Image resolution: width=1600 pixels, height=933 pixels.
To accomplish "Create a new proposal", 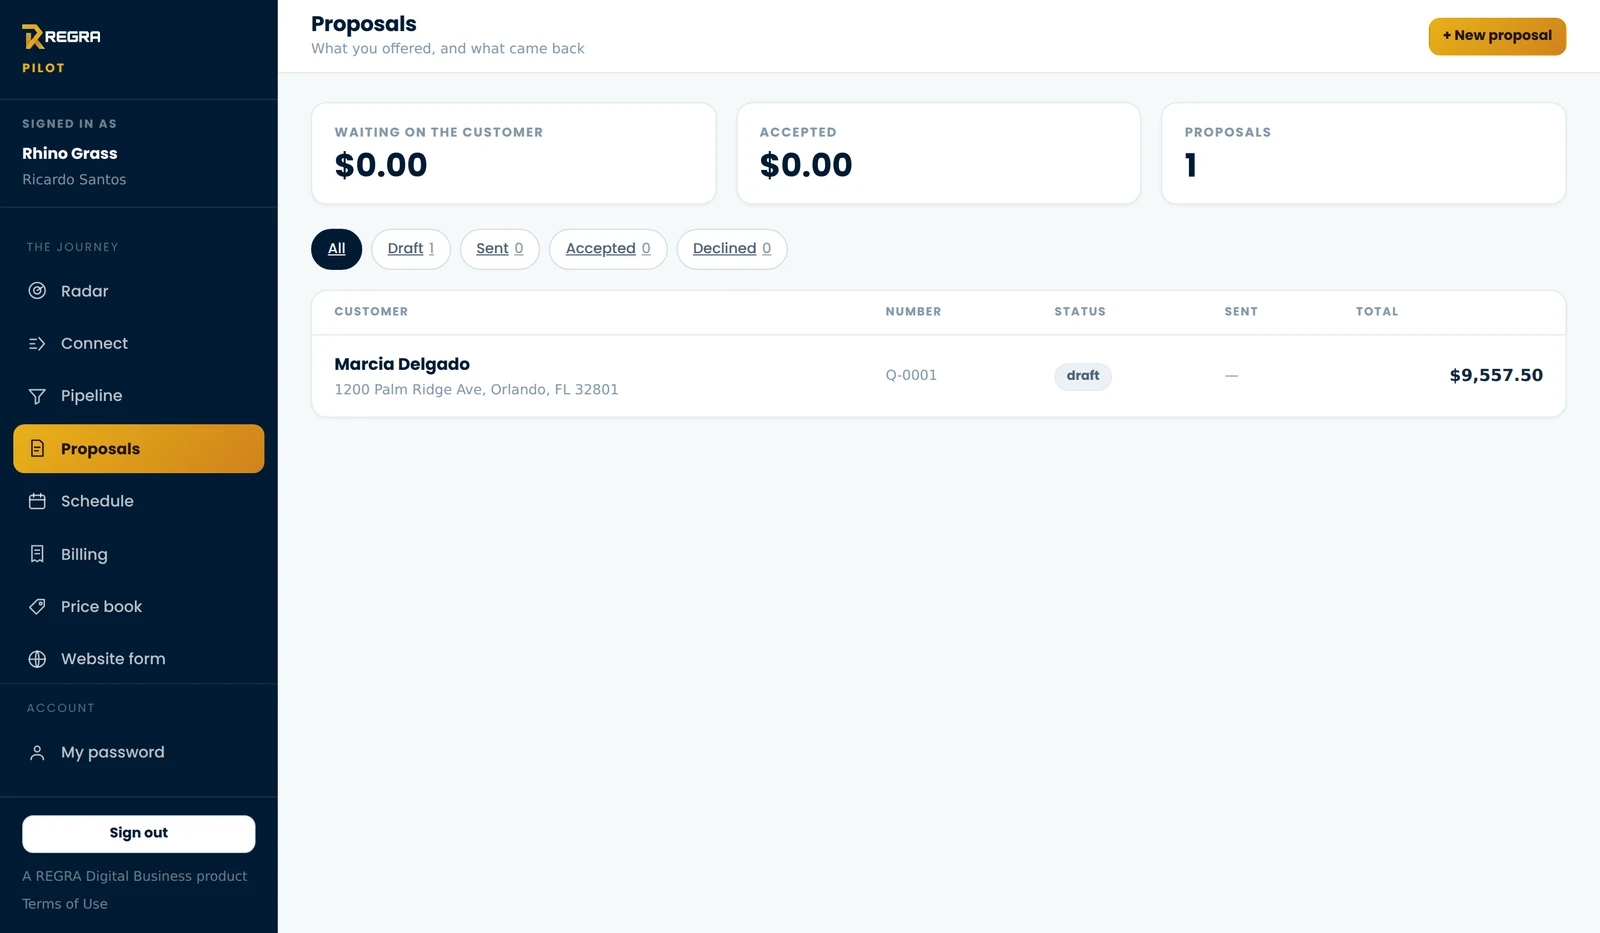I will (1497, 36).
